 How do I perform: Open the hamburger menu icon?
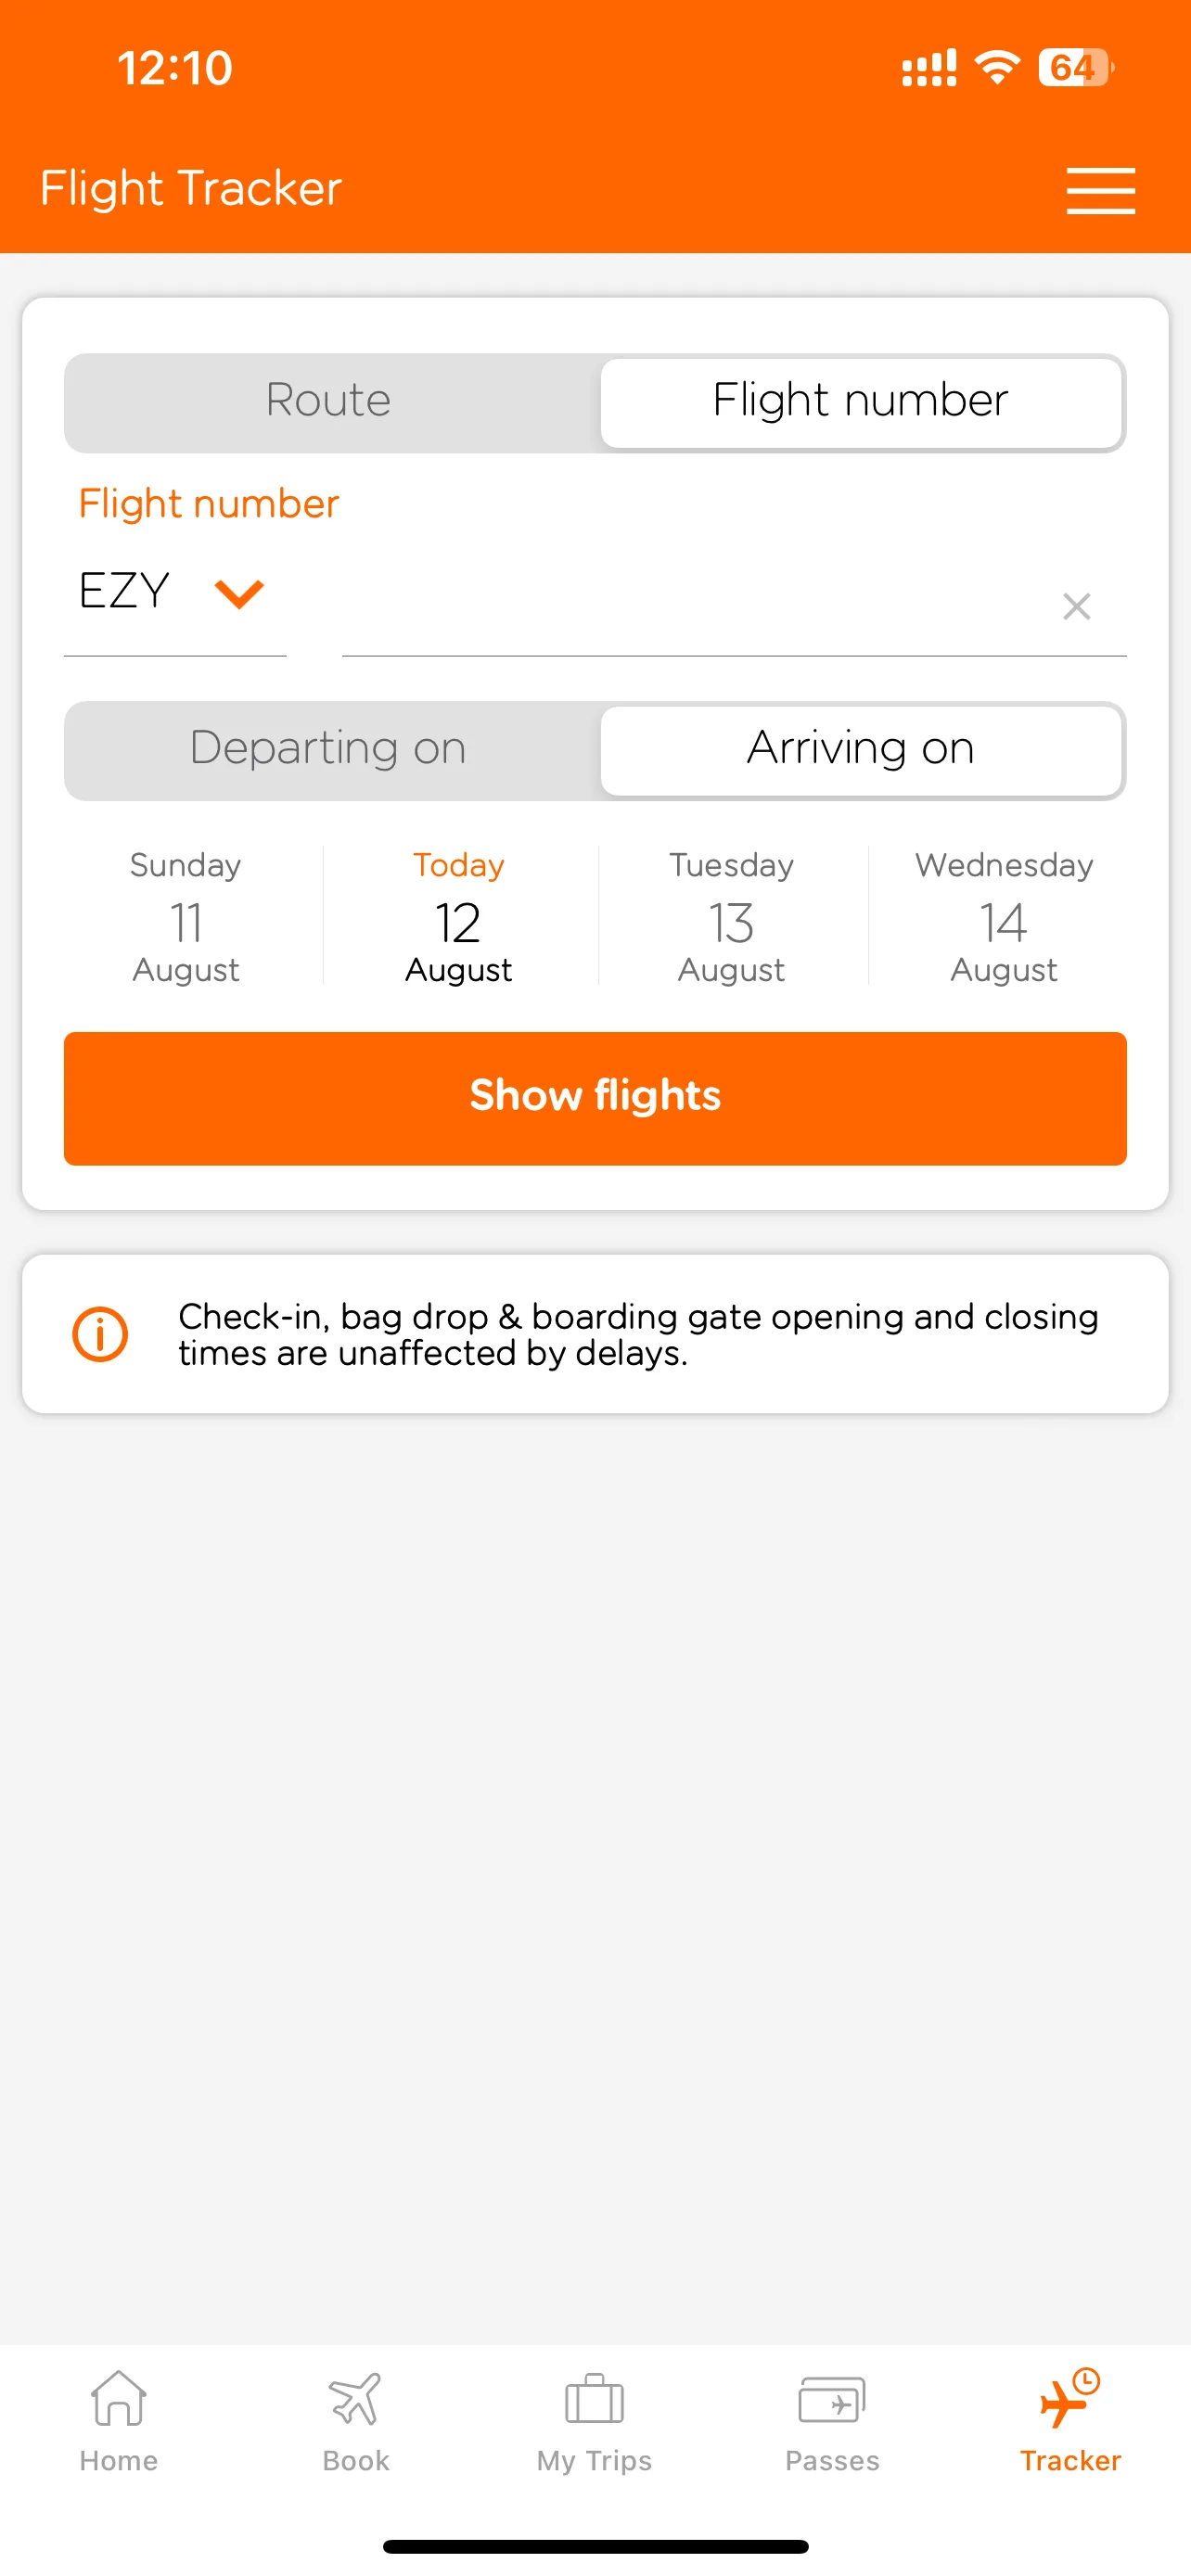1100,190
